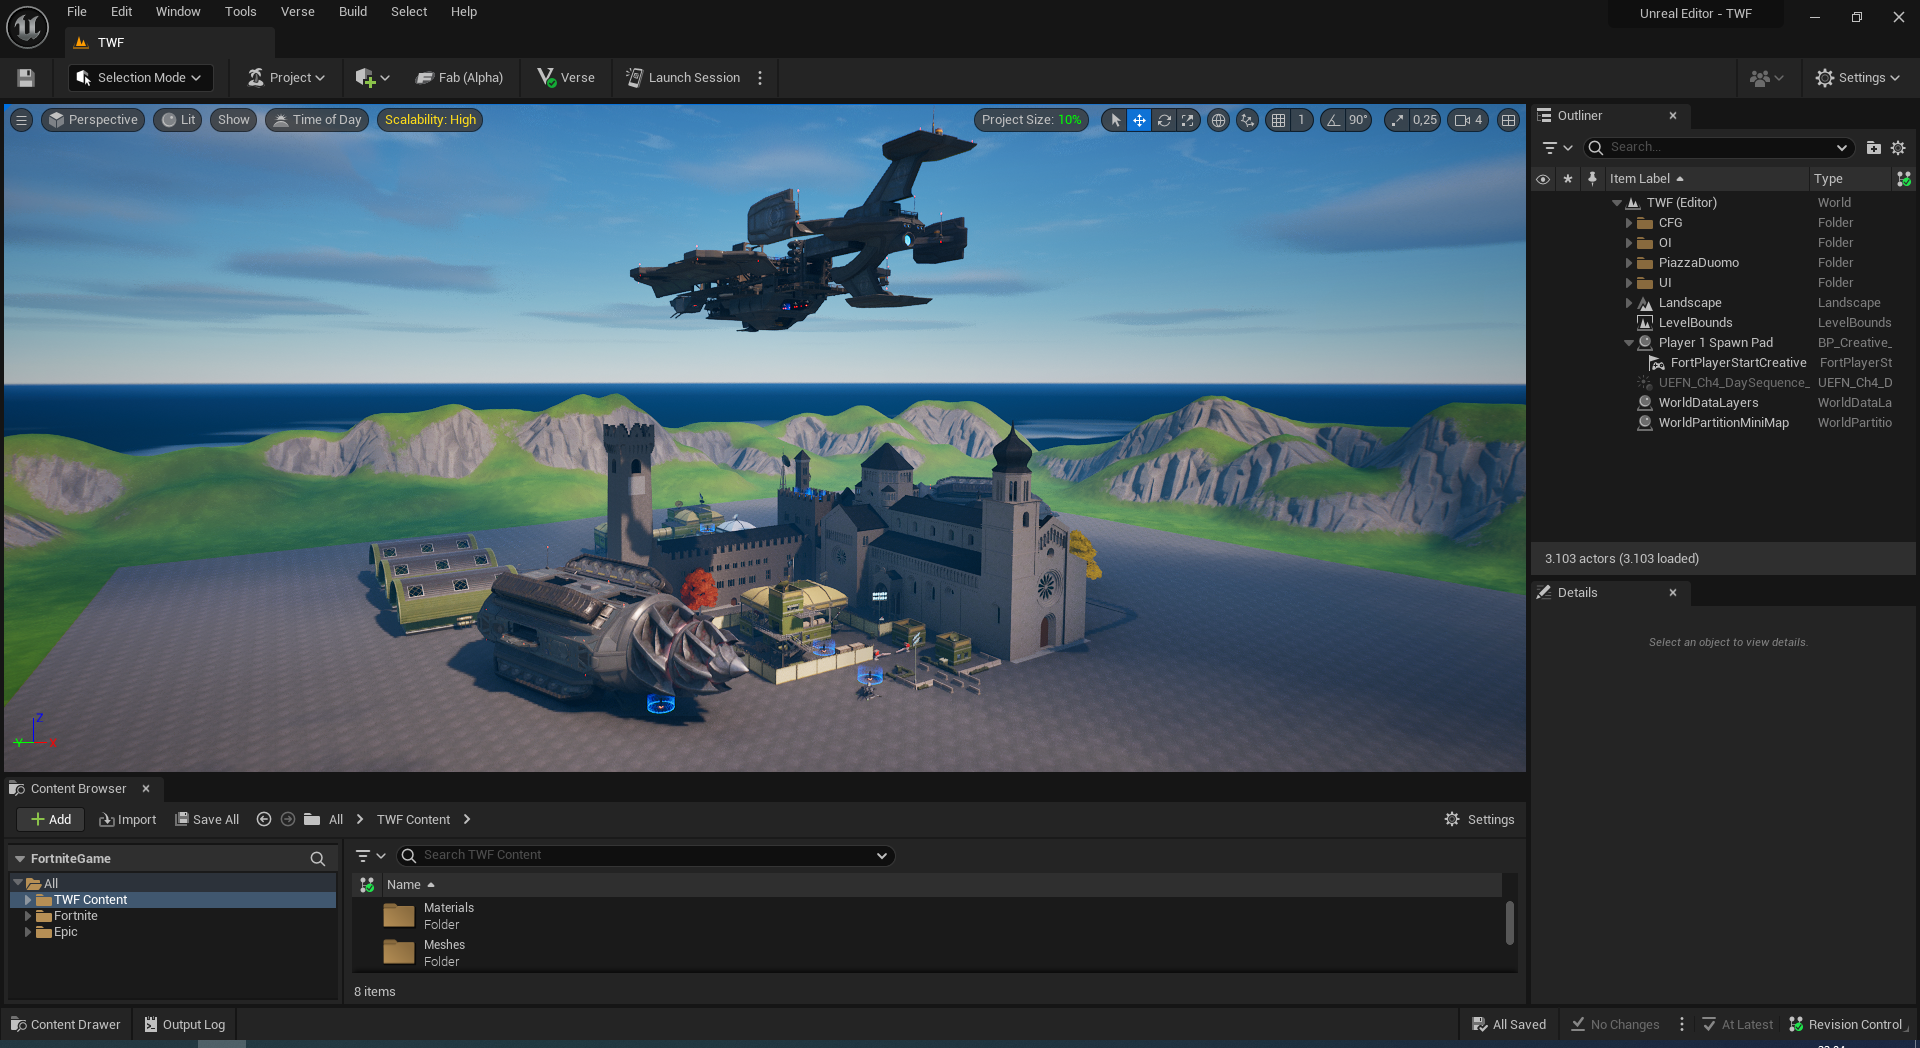Click the Search TWF Content field

pos(646,856)
